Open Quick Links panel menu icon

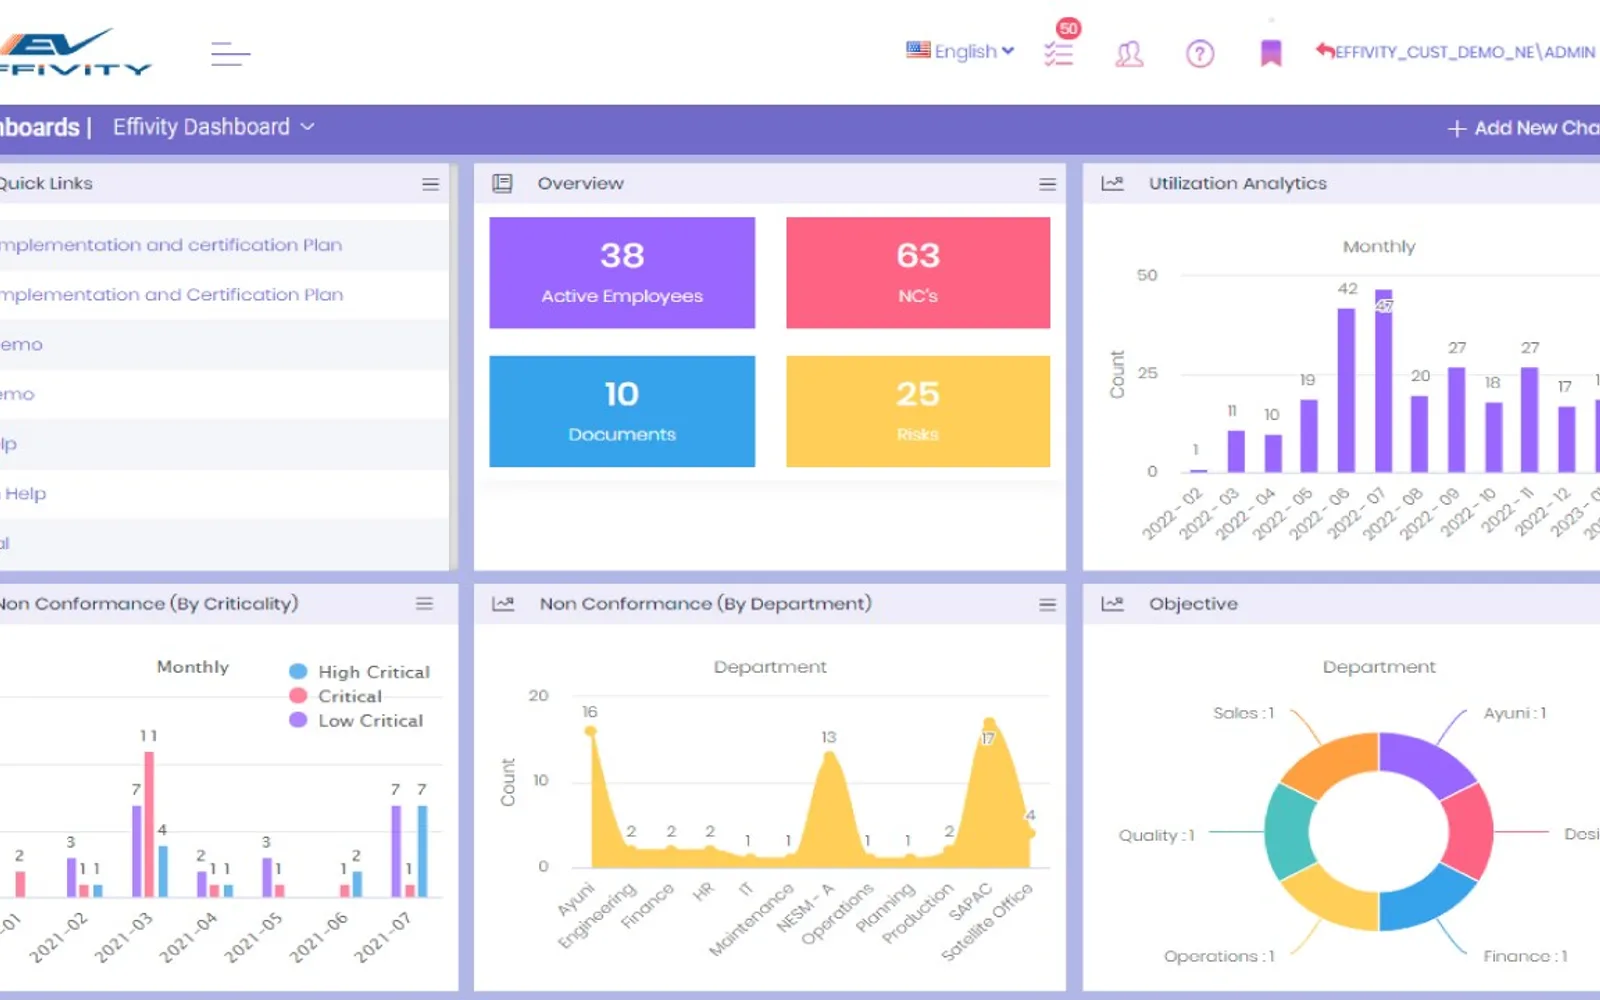tap(430, 184)
